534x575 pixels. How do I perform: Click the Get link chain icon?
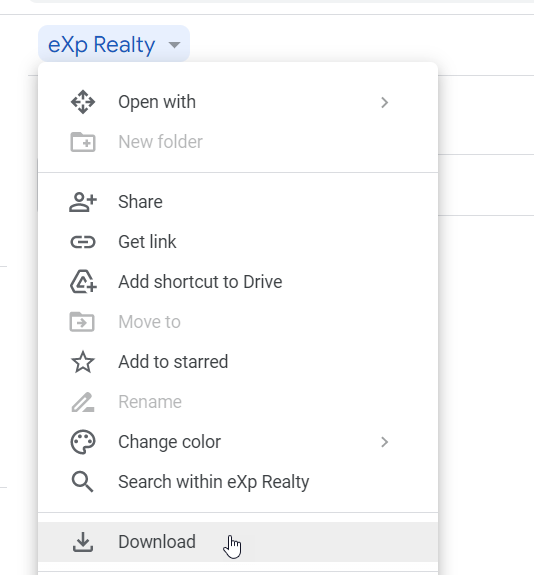pyautogui.click(x=83, y=242)
